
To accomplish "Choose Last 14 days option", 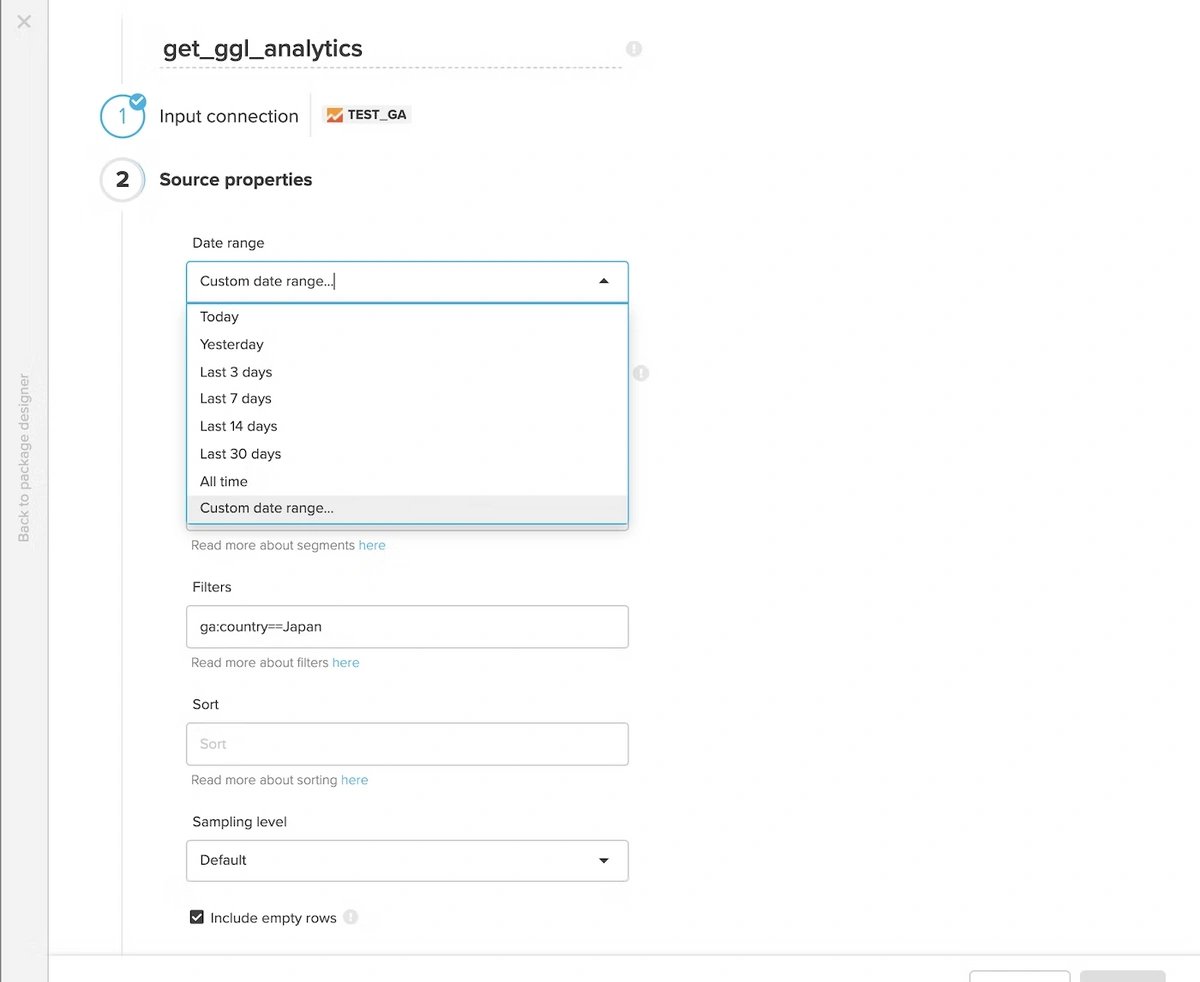I will coord(407,426).
